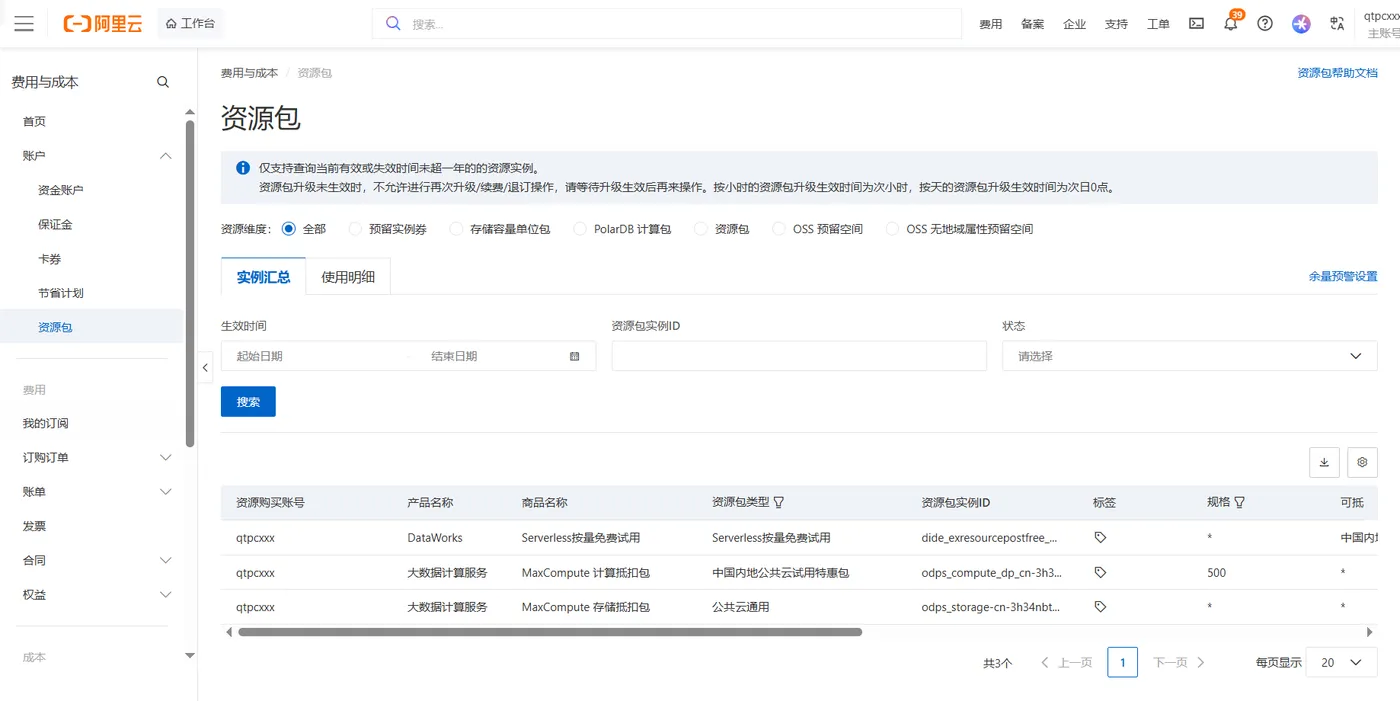Open 我的订阅 in the sidebar

[x=46, y=423]
